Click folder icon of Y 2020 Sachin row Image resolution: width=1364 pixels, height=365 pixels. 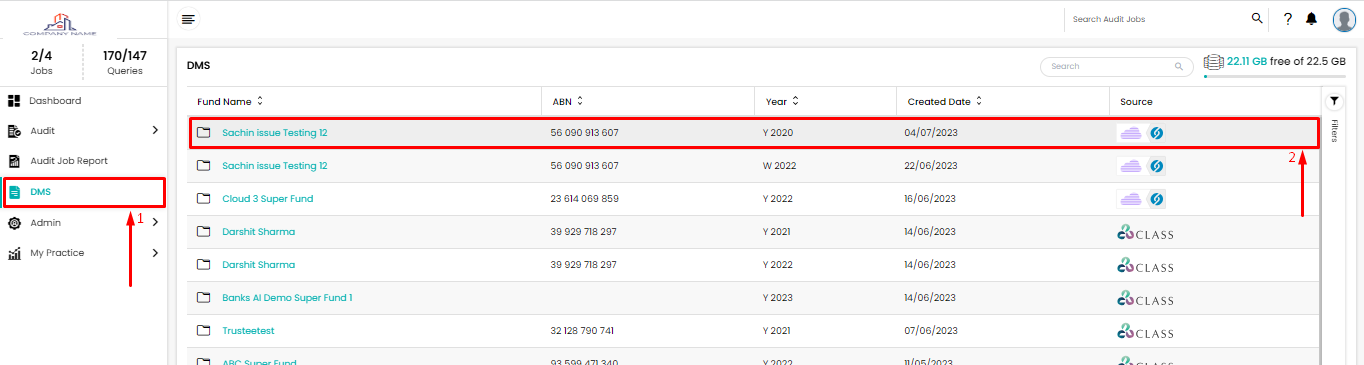click(x=204, y=133)
